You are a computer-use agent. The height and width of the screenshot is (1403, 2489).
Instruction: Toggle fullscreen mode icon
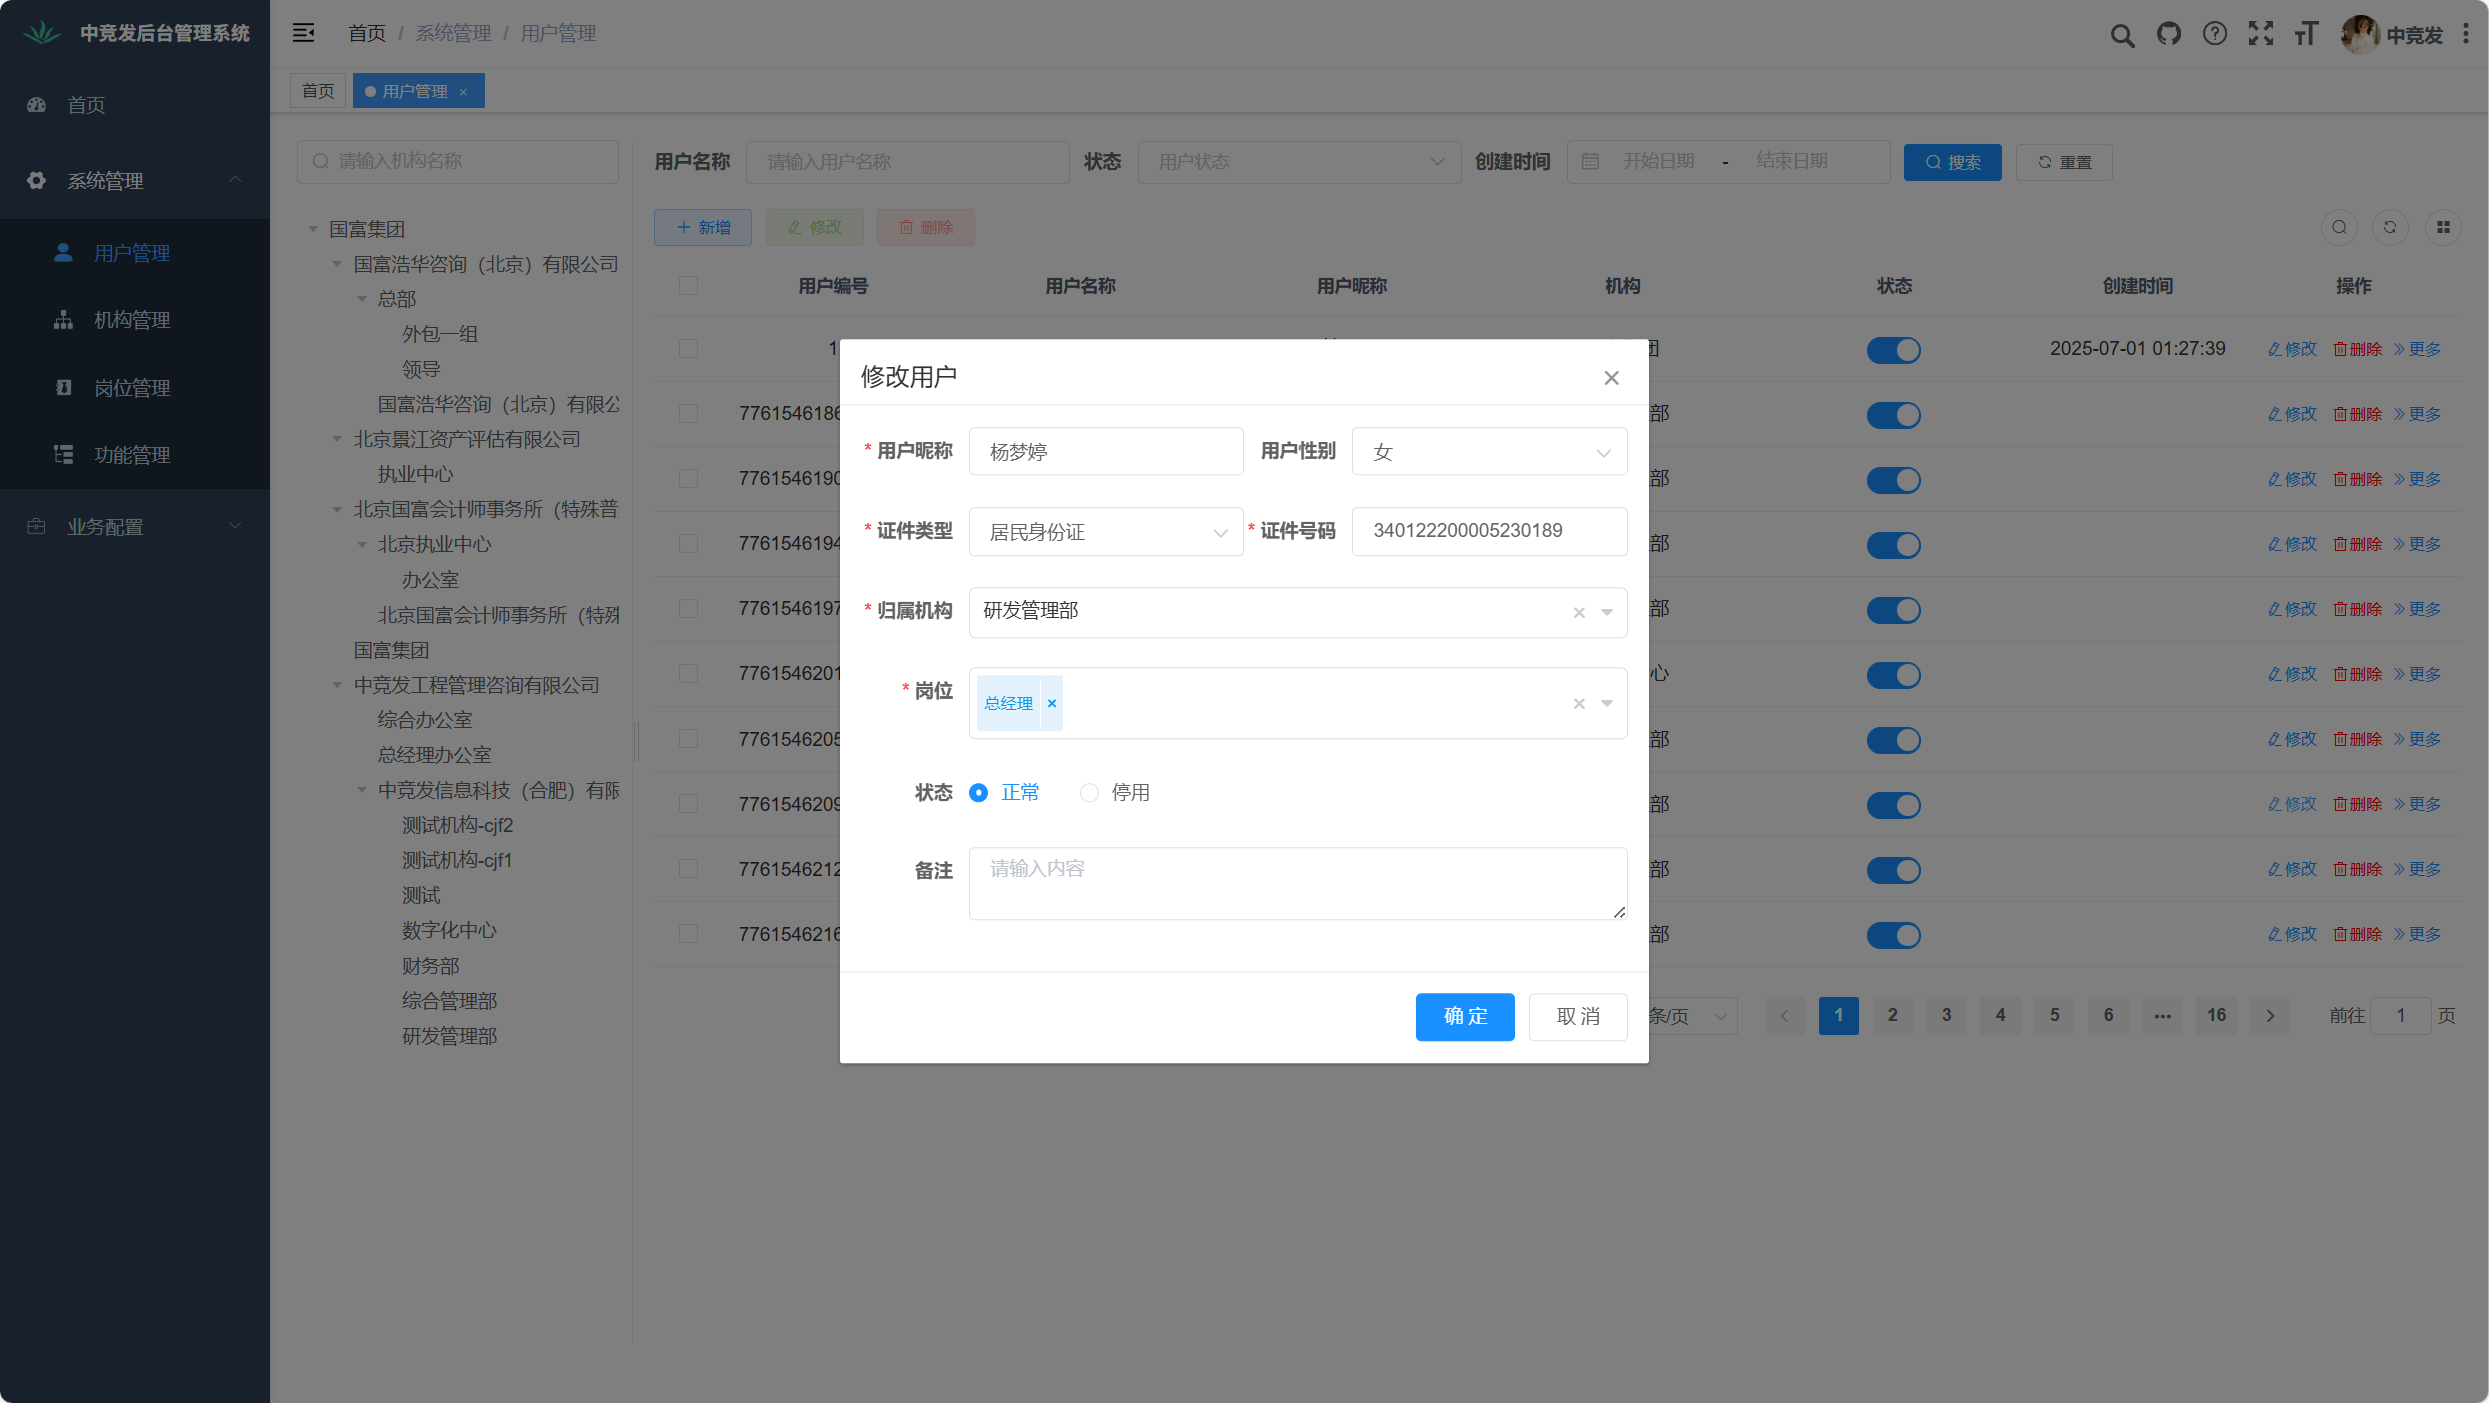point(2260,35)
